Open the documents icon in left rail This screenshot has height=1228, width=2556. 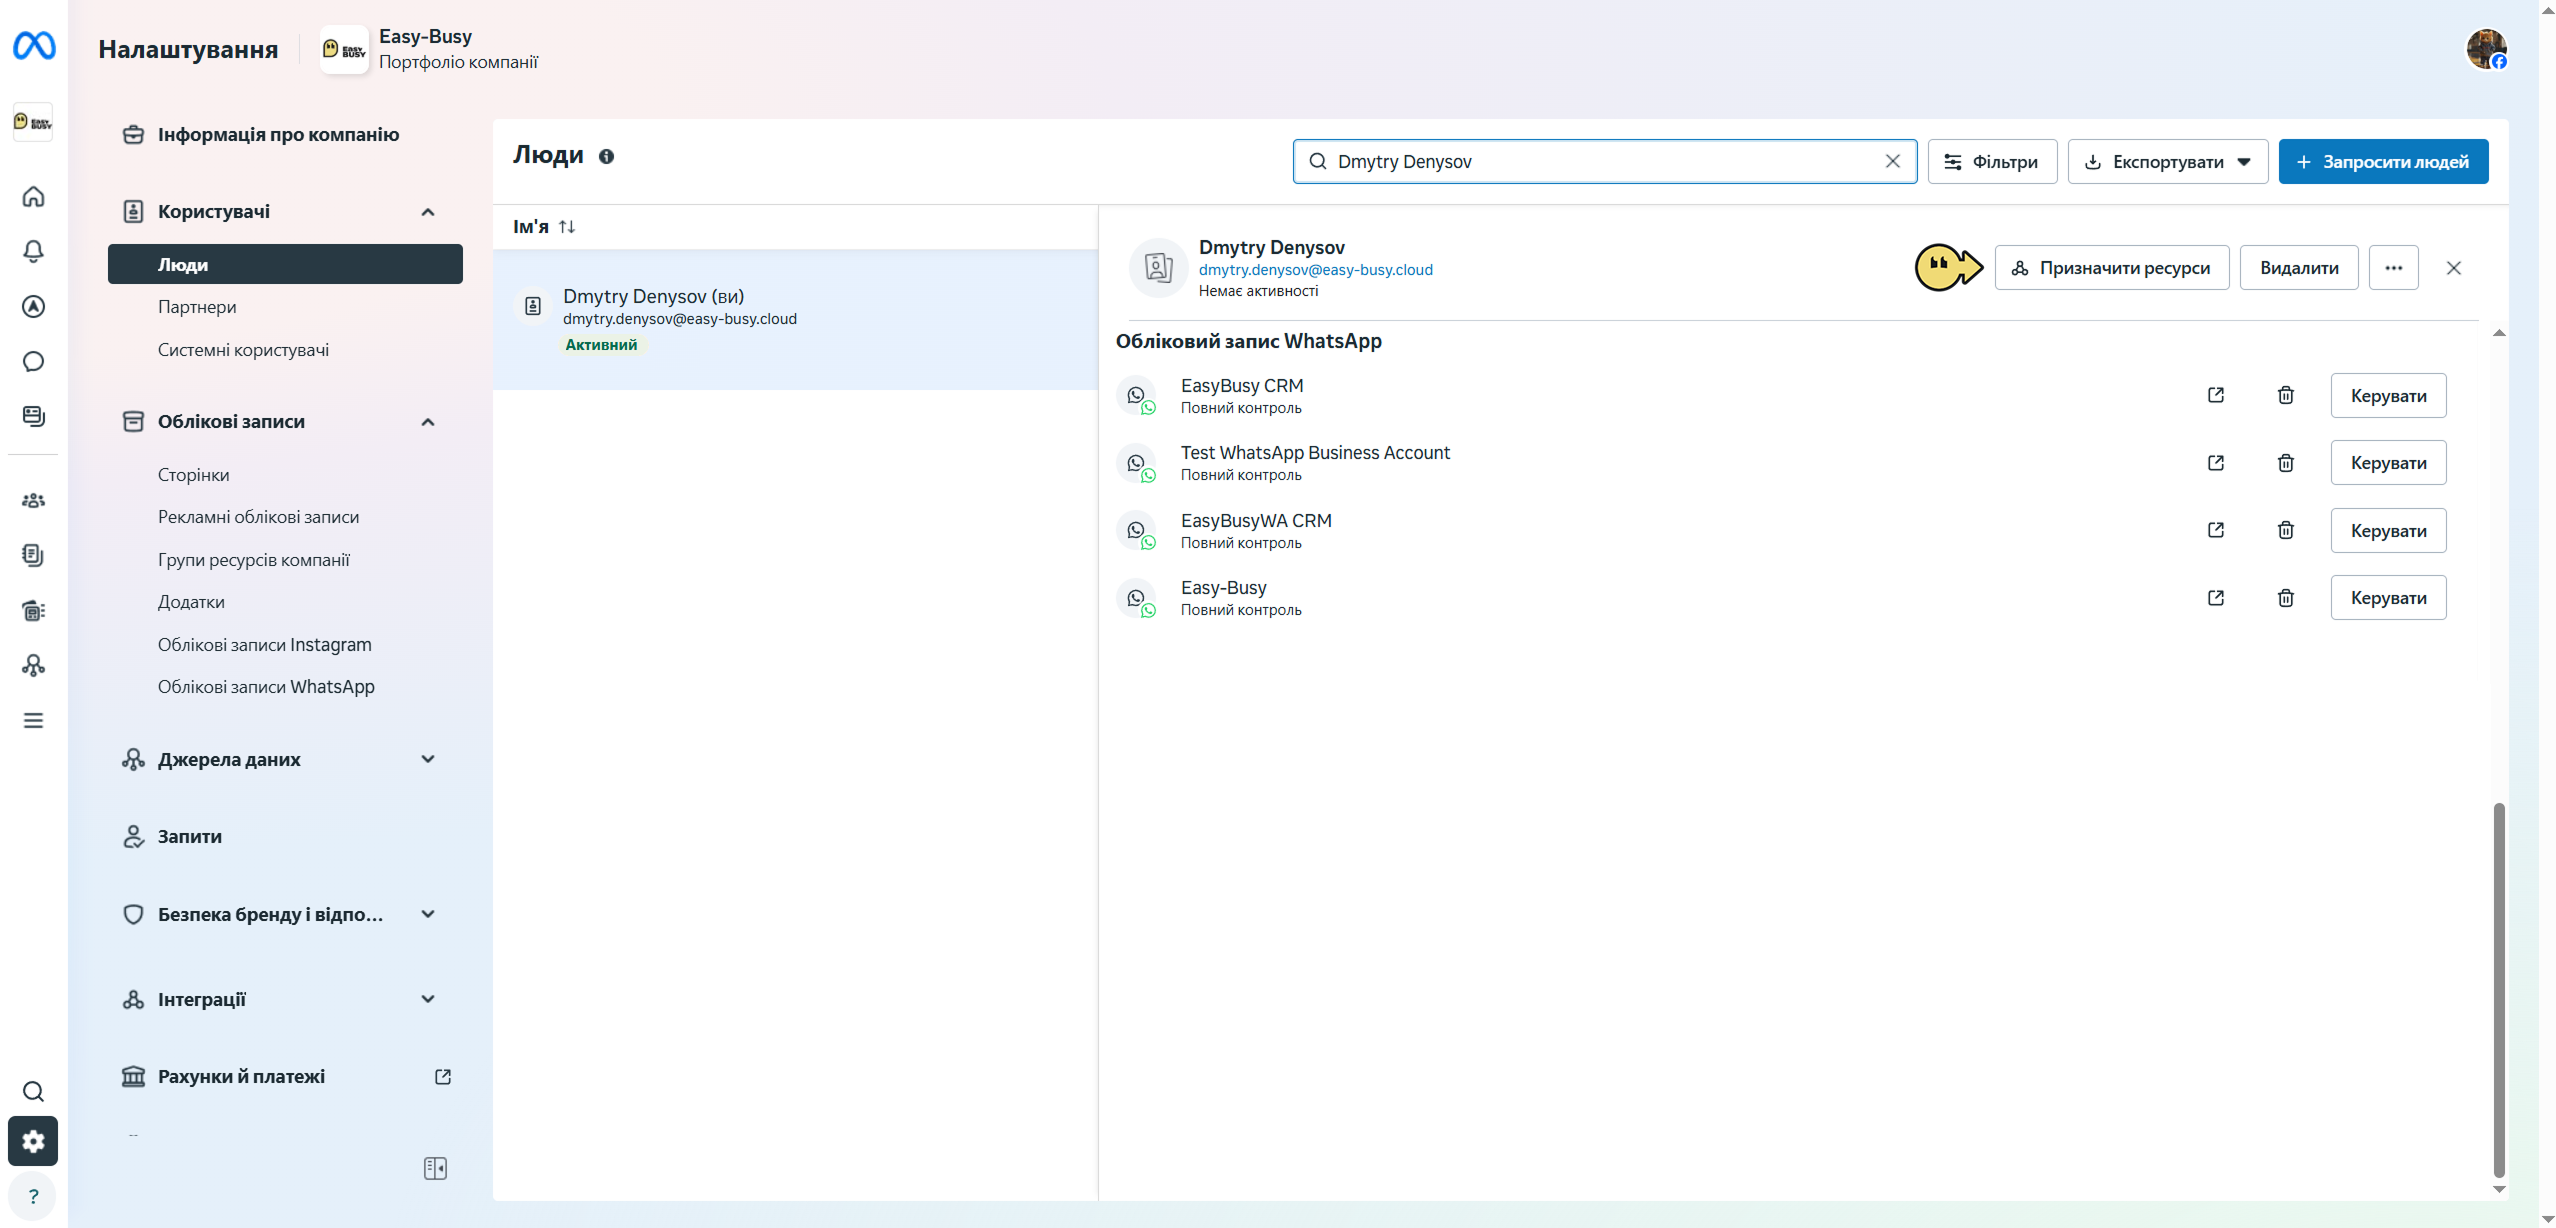point(33,555)
